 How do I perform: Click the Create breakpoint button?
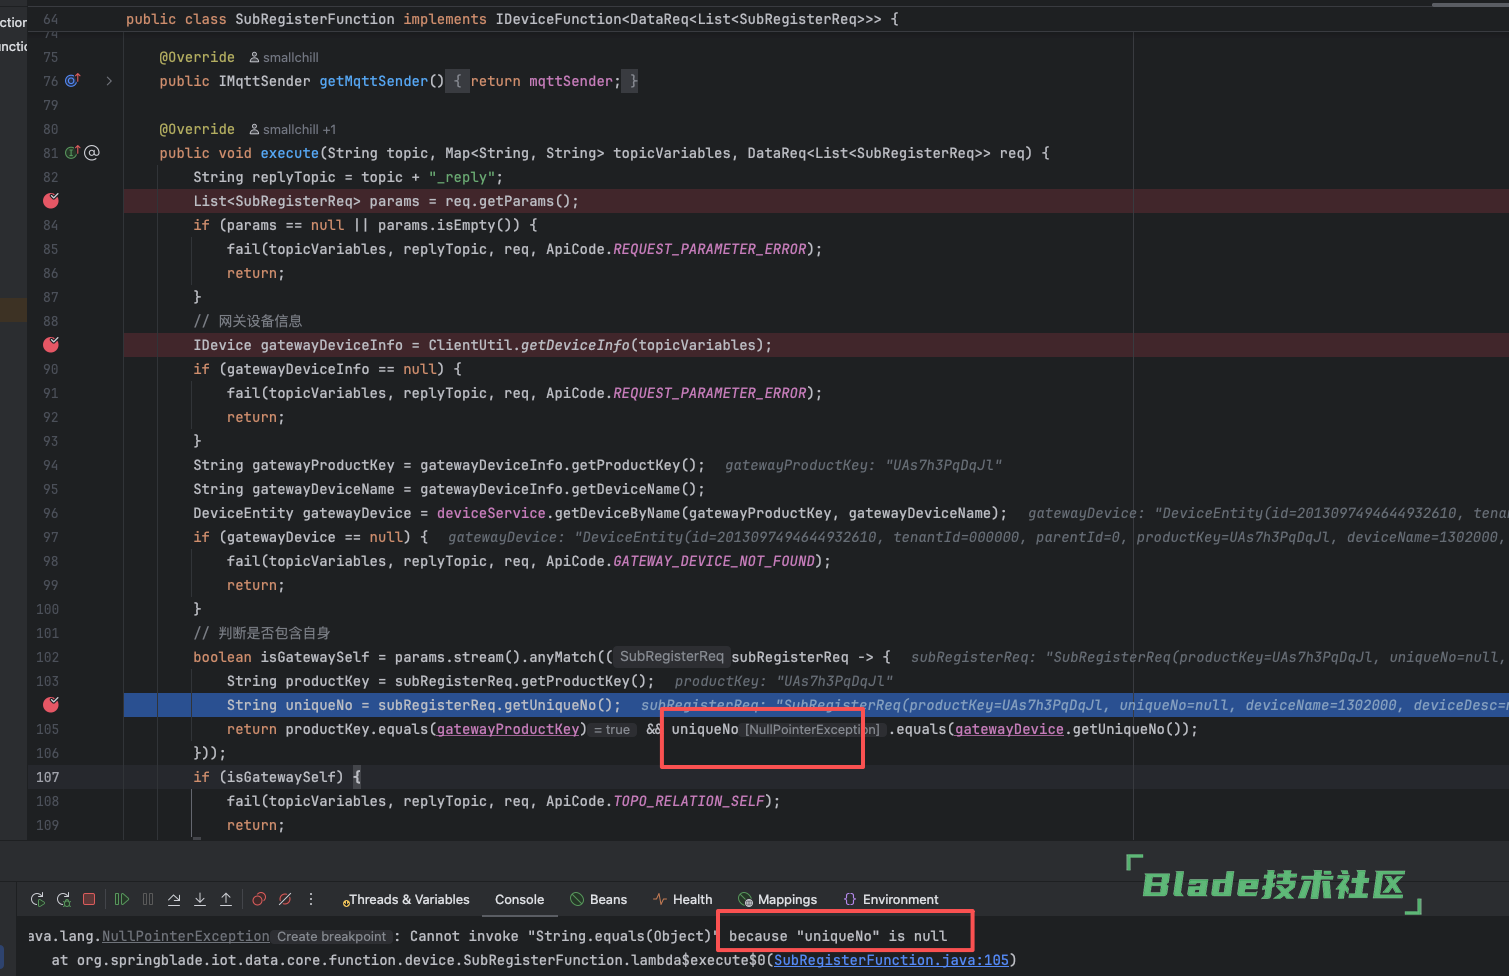point(331,937)
